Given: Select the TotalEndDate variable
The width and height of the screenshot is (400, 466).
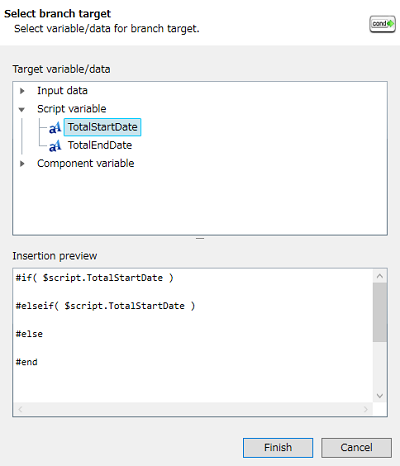Looking at the screenshot, I should 100,145.
